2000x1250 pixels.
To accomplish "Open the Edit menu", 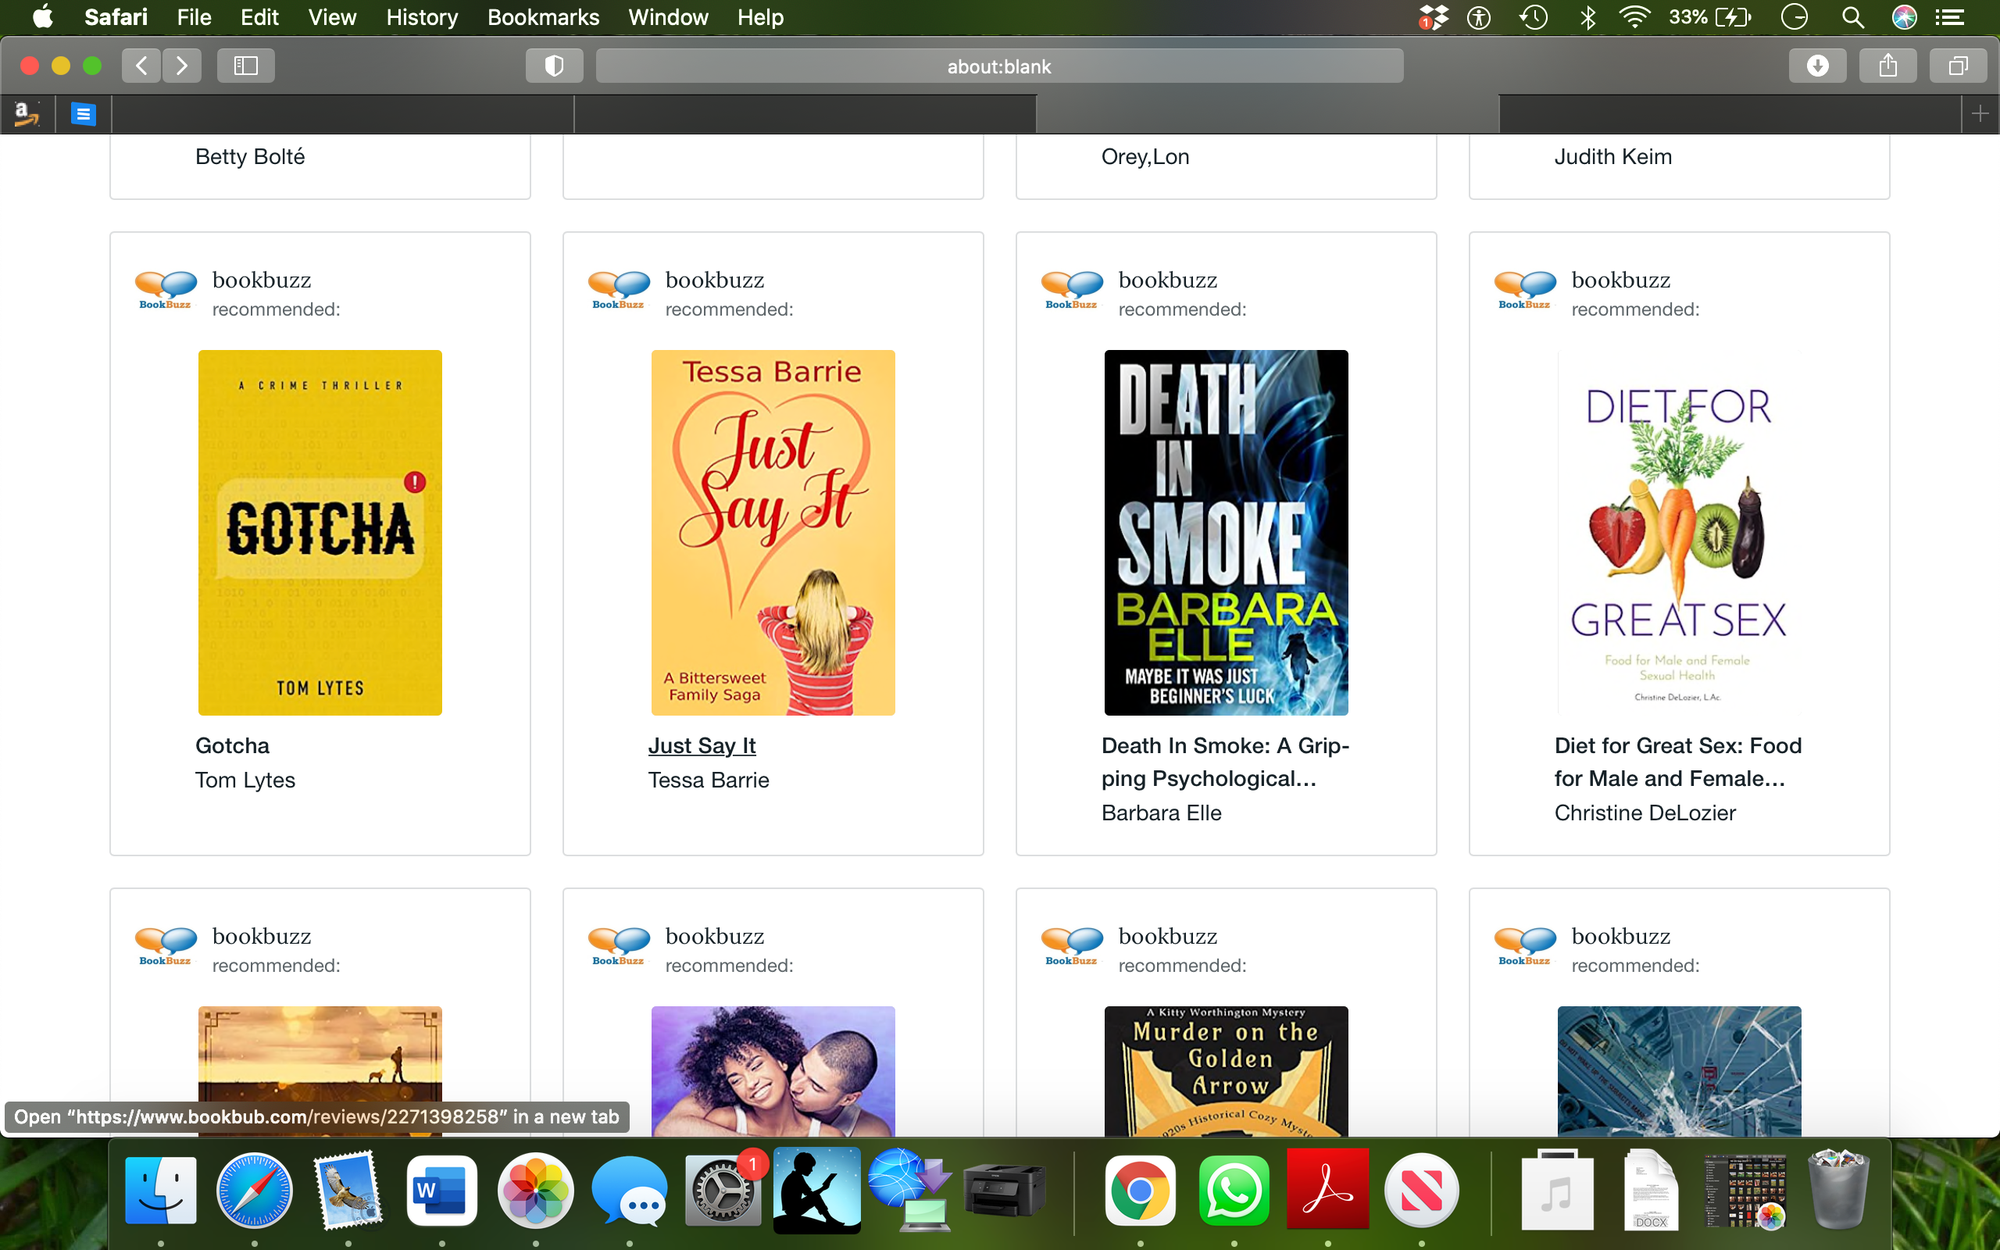I will [259, 17].
